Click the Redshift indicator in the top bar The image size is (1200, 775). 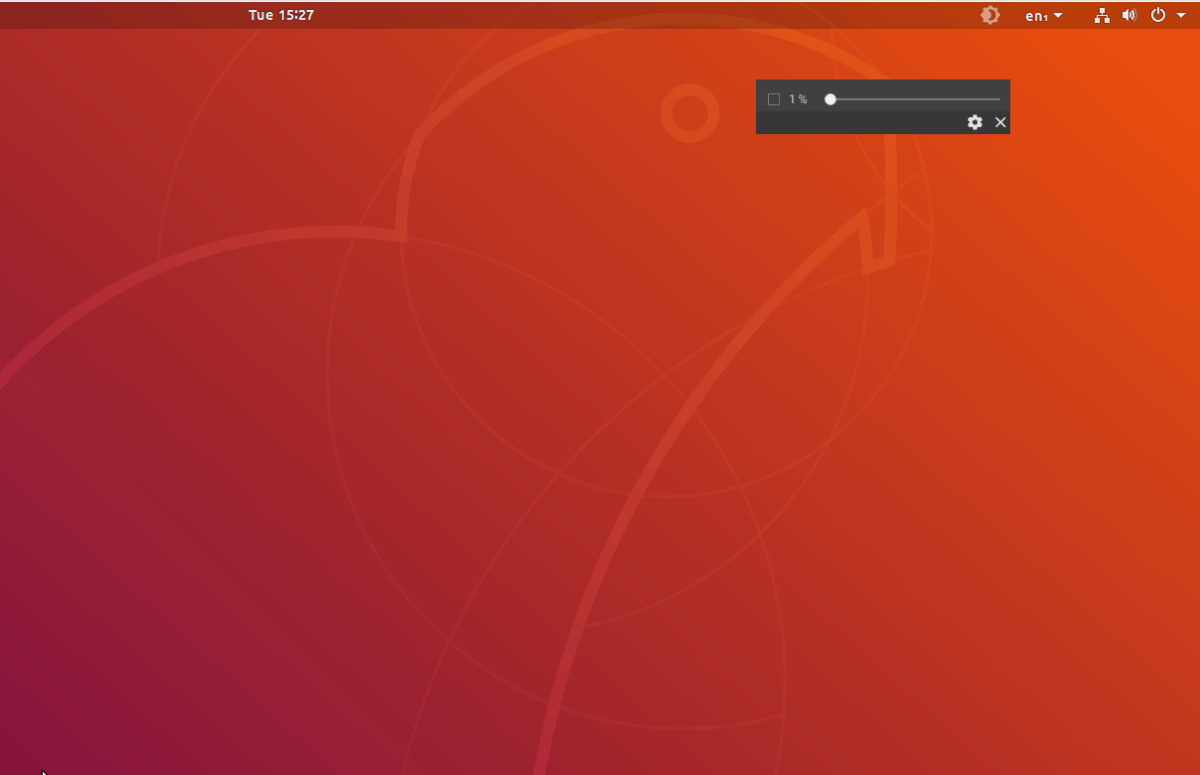click(989, 15)
